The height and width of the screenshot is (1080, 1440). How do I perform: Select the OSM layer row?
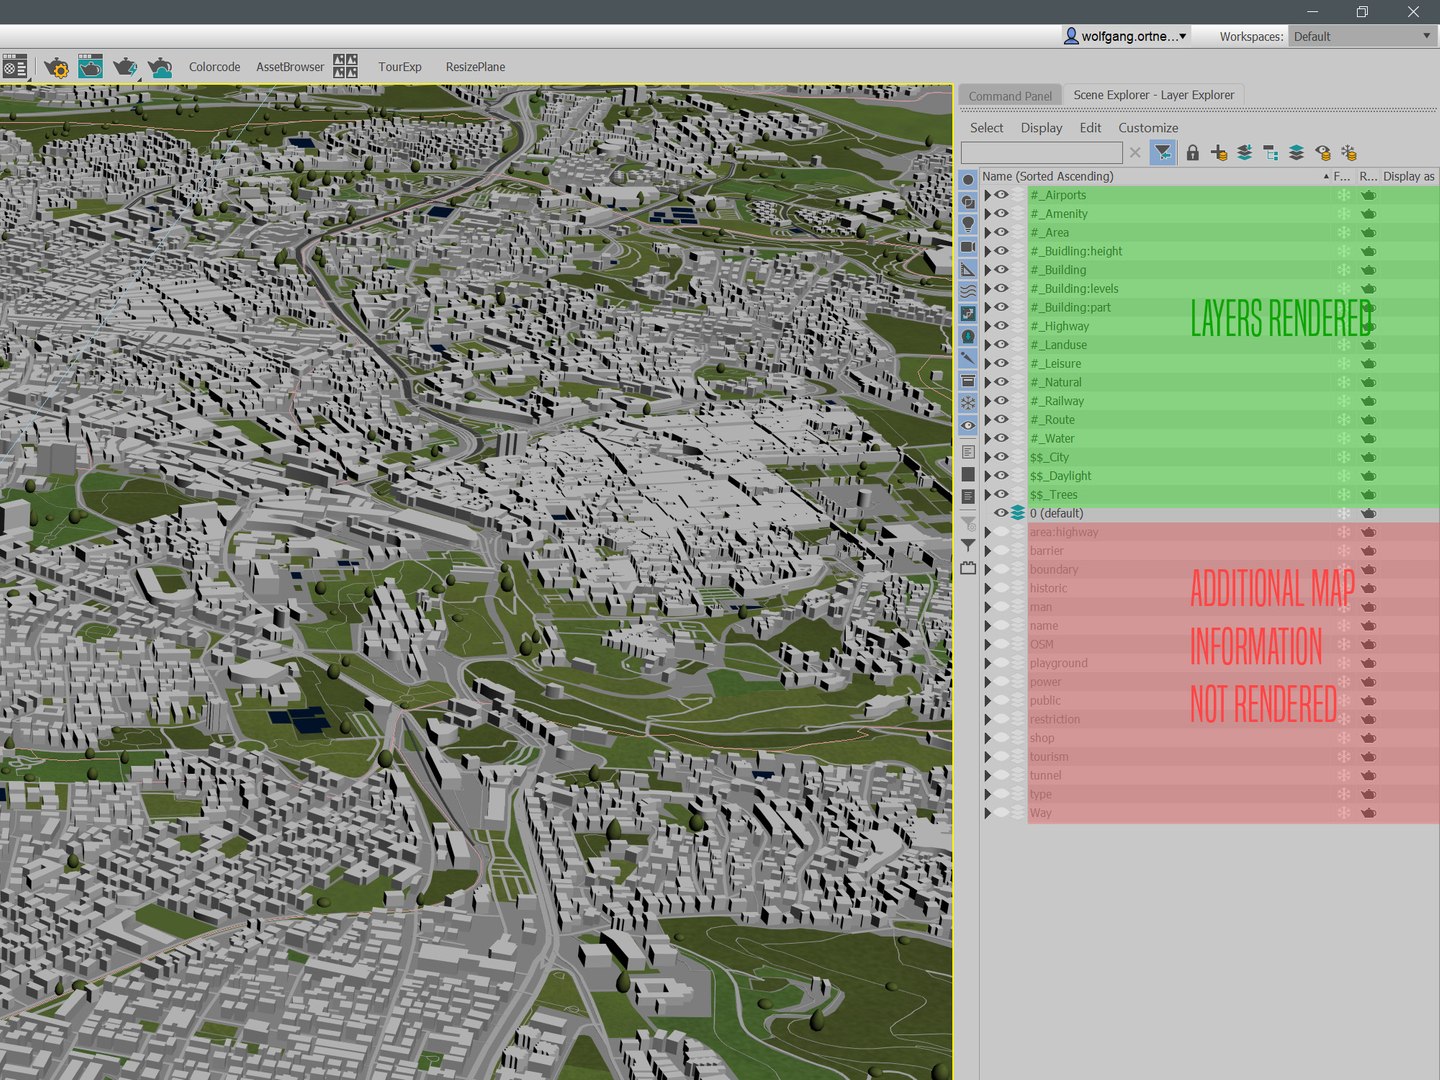coord(1210,645)
